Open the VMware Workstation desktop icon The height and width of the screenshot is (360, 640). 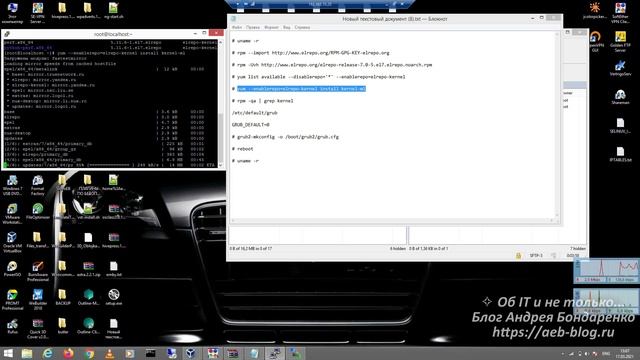click(12, 214)
